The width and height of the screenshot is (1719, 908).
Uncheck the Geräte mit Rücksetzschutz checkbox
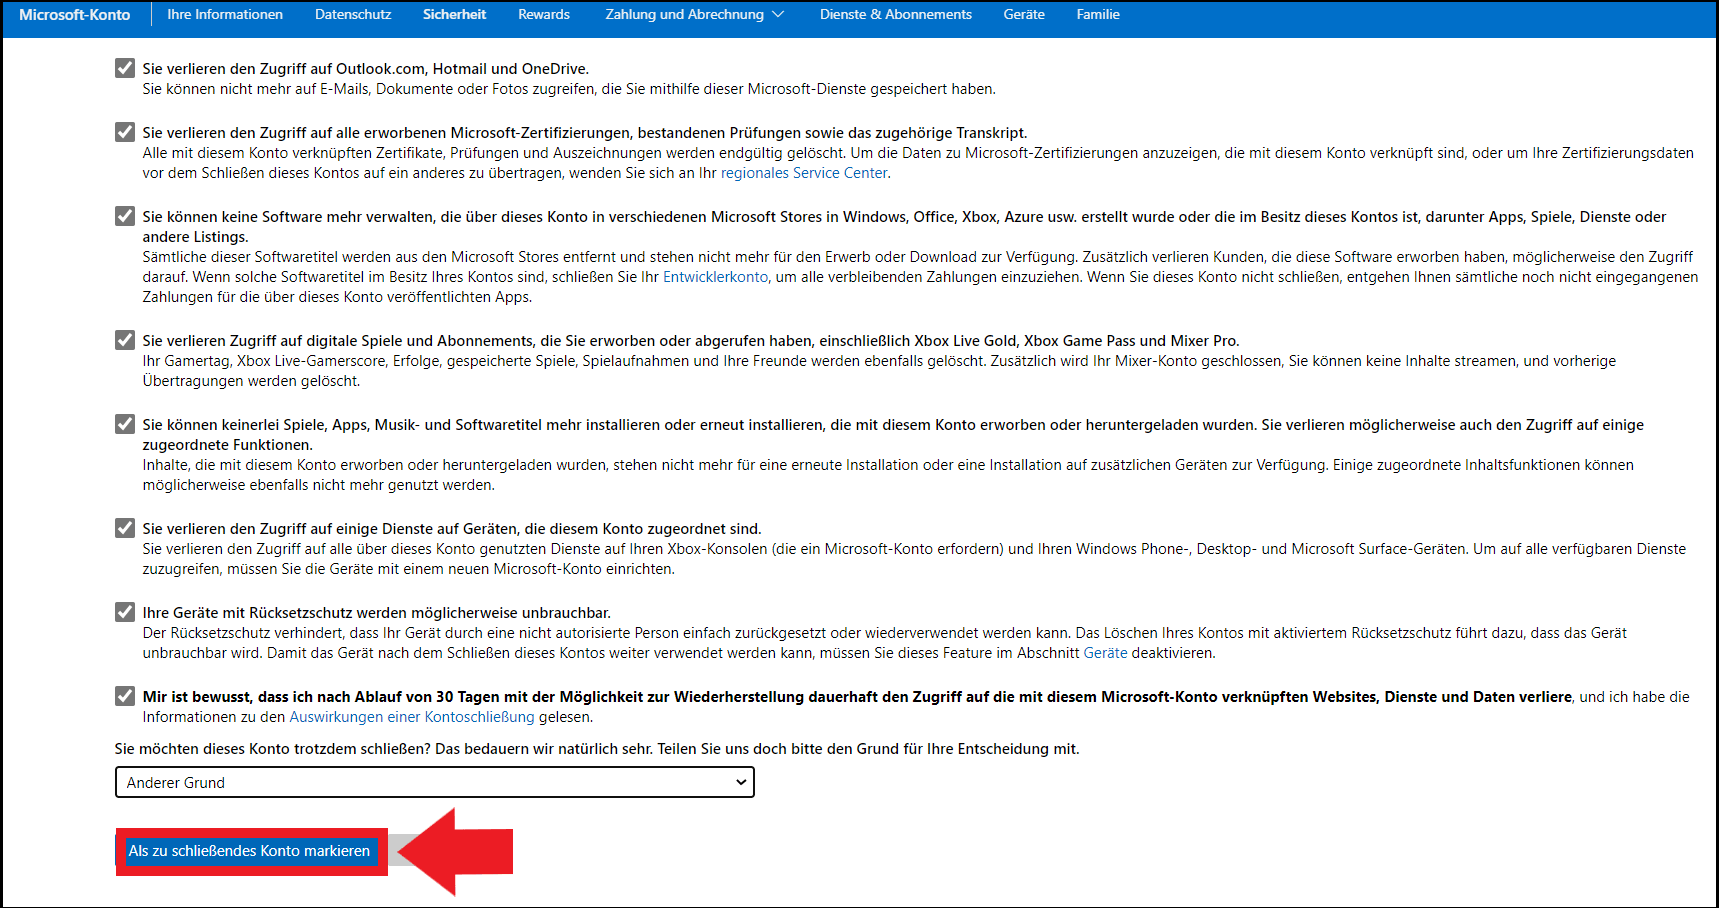(x=125, y=612)
